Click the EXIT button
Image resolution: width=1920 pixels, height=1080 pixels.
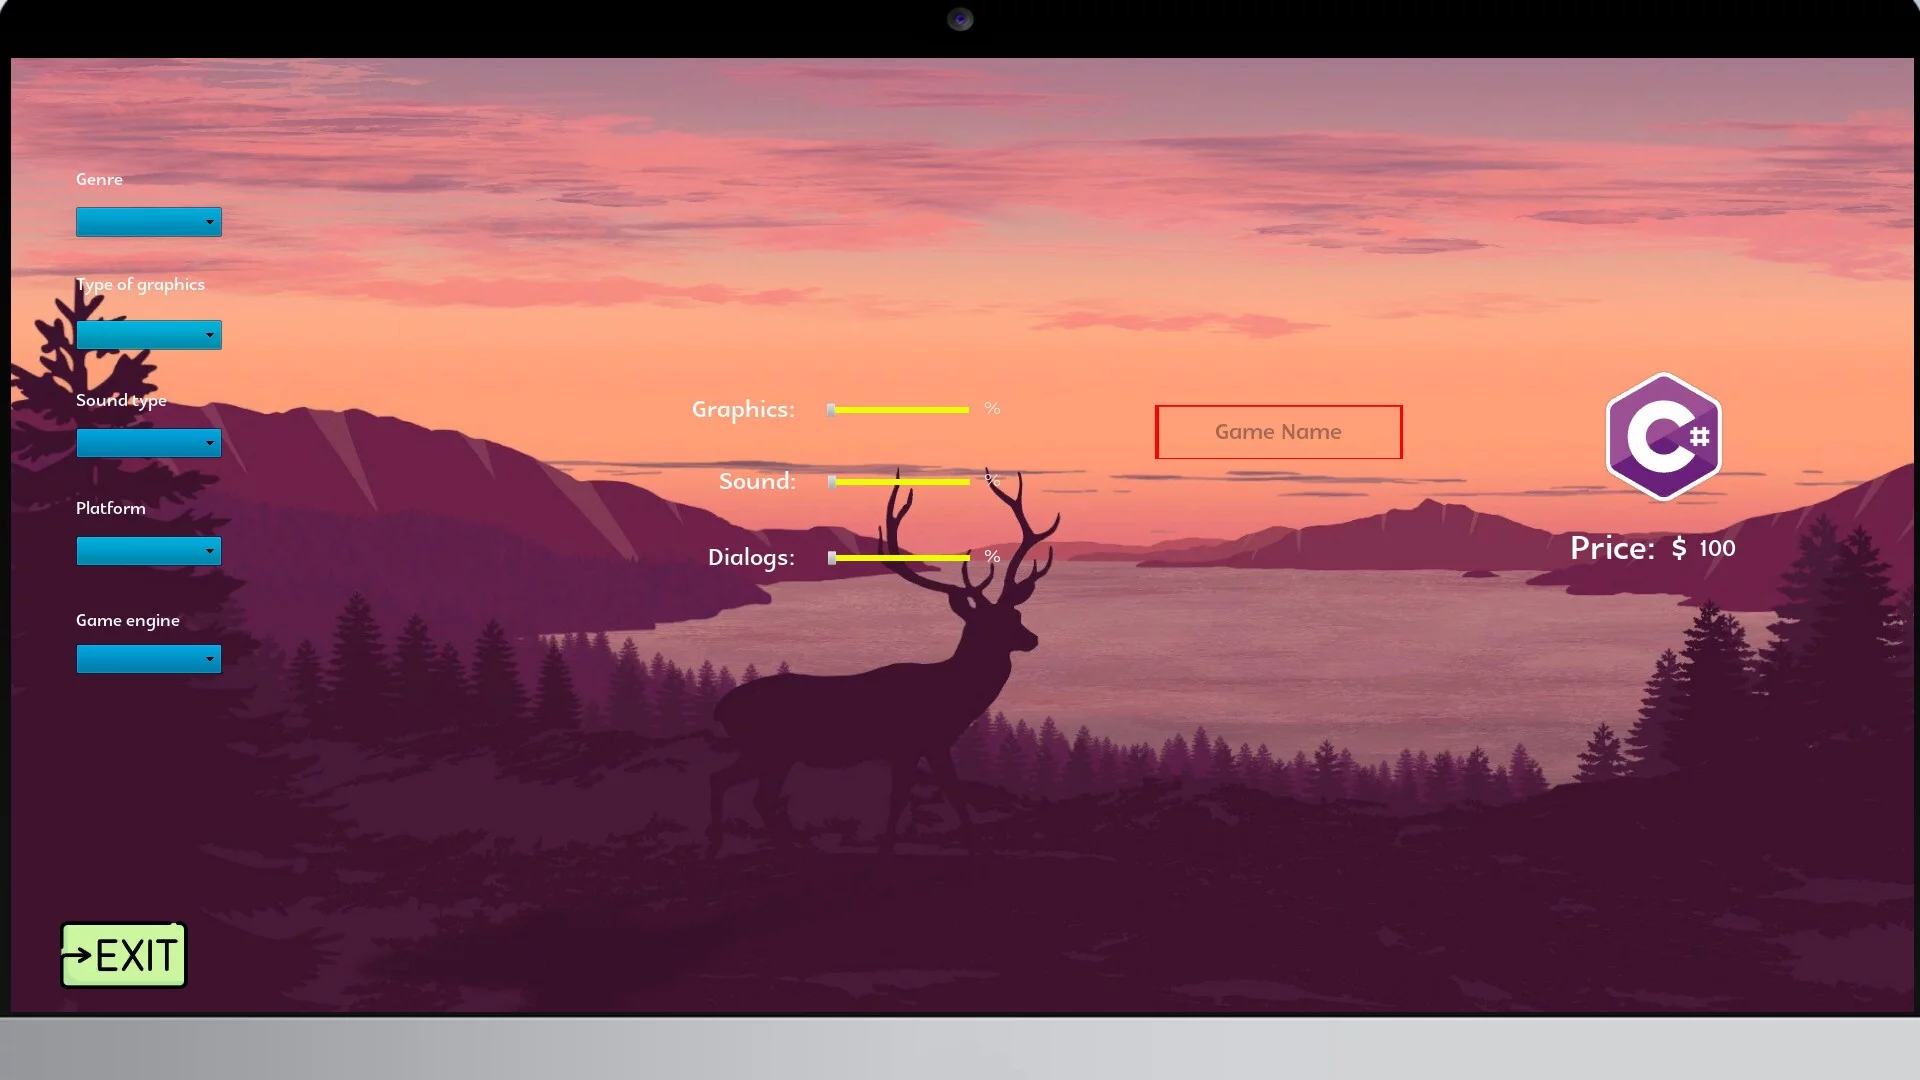point(124,955)
